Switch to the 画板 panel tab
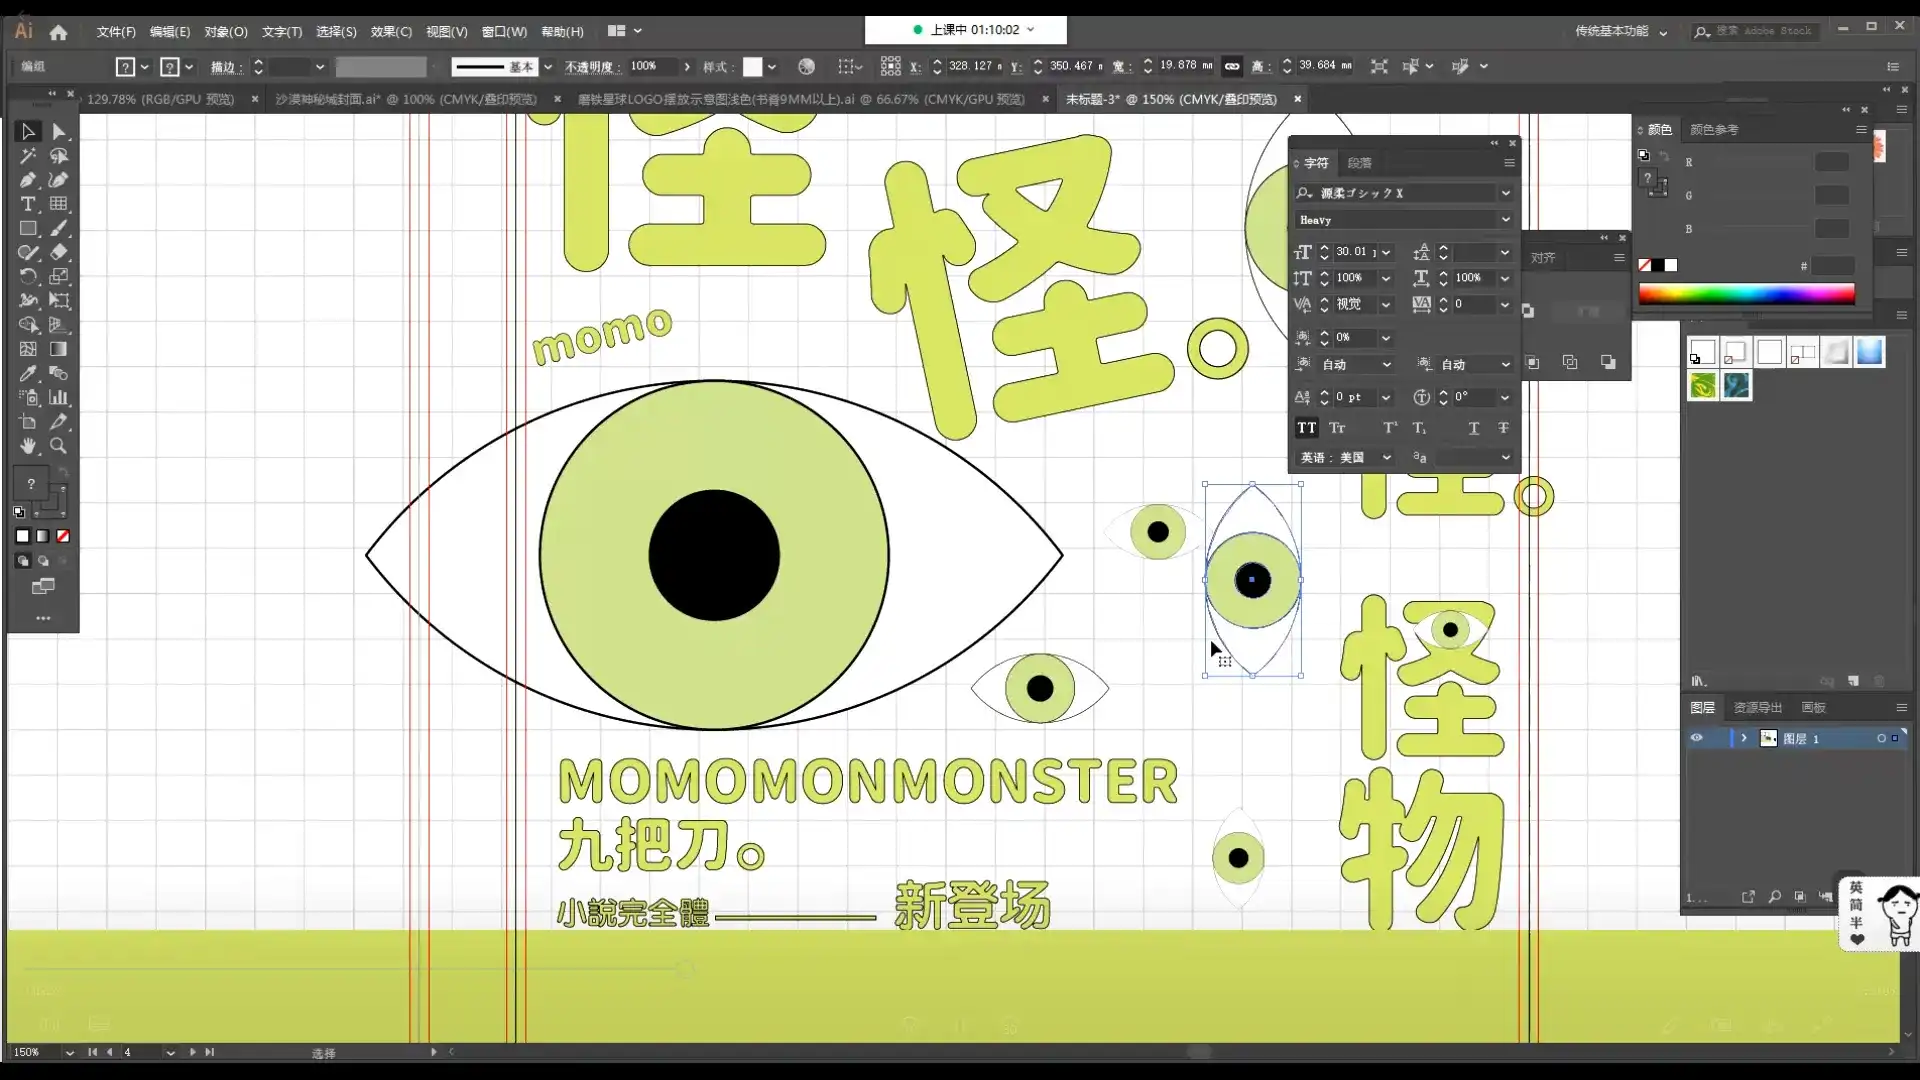 click(x=1813, y=707)
